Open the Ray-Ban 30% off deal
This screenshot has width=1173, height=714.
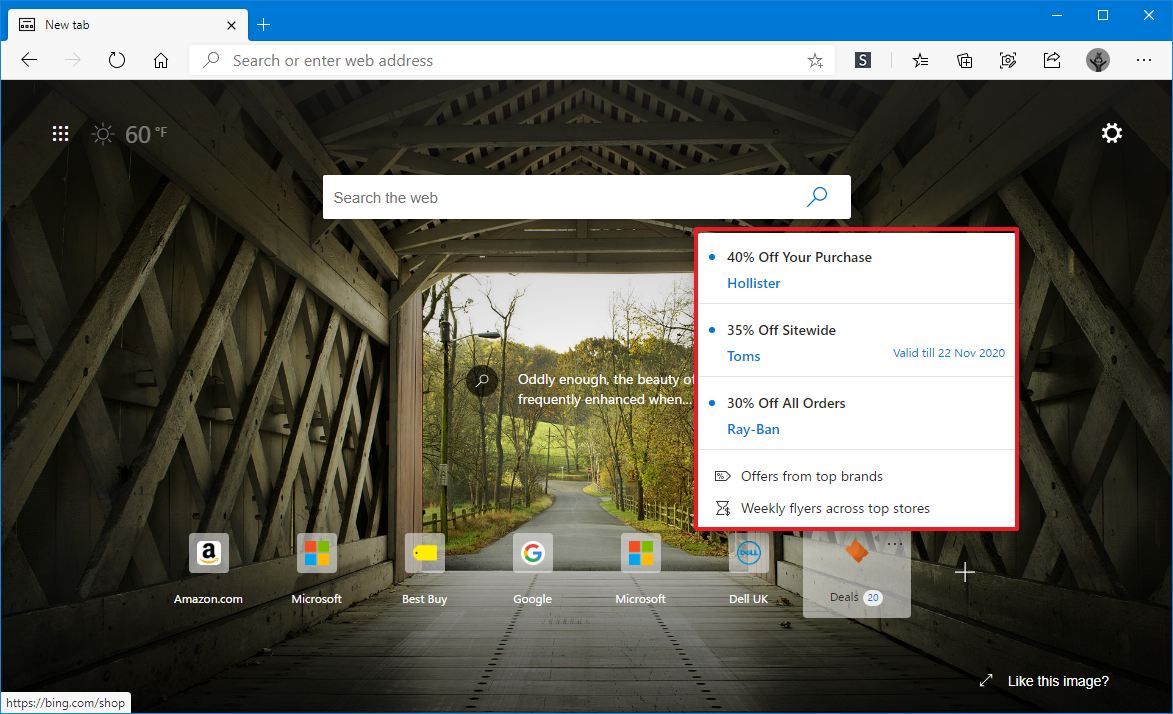tap(753, 429)
